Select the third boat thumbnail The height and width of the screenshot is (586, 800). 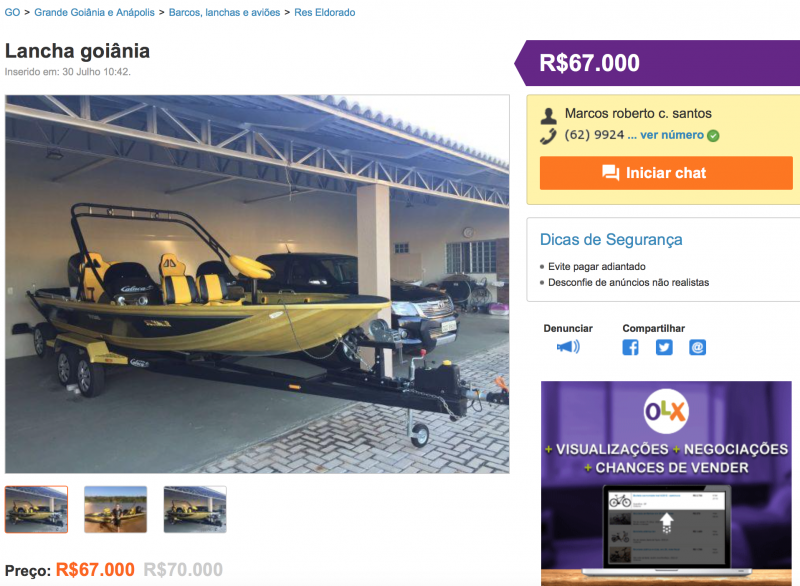[195, 509]
